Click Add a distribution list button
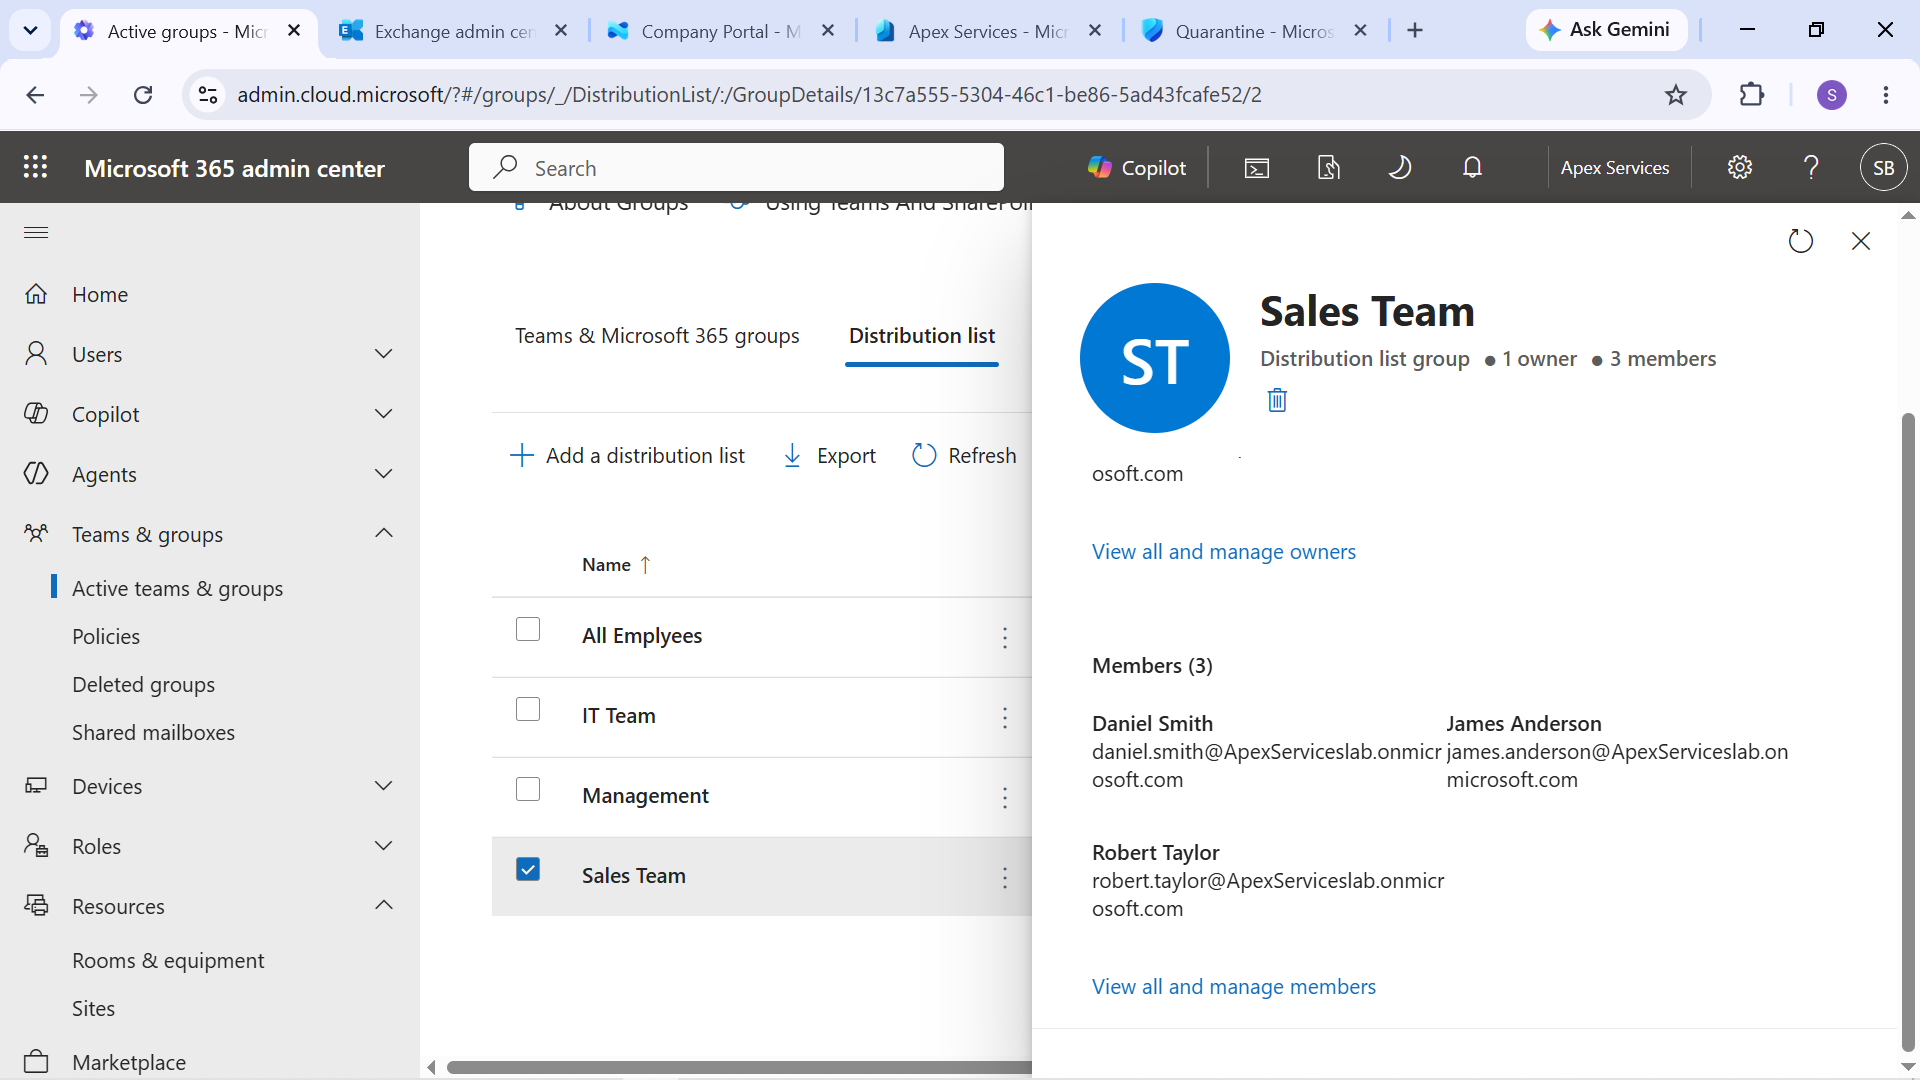The width and height of the screenshot is (1920, 1080). pos(627,456)
